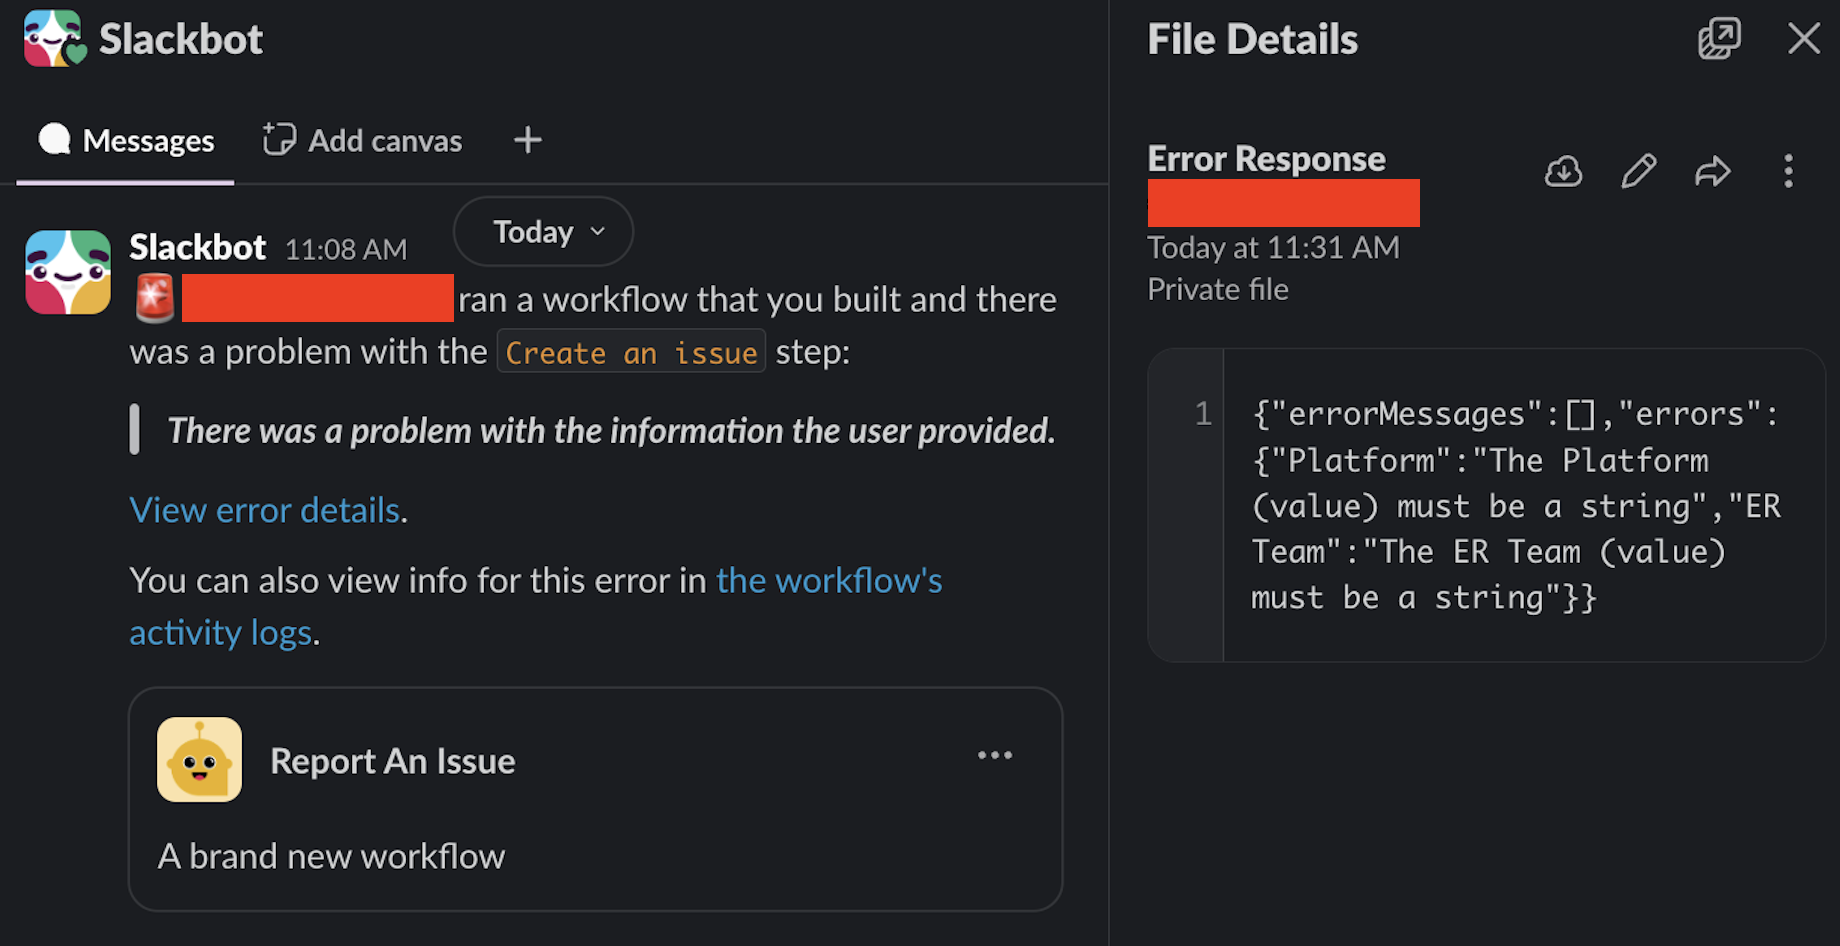1840x946 pixels.
Task: Open the workflow card's ellipsis menu
Action: tap(995, 757)
